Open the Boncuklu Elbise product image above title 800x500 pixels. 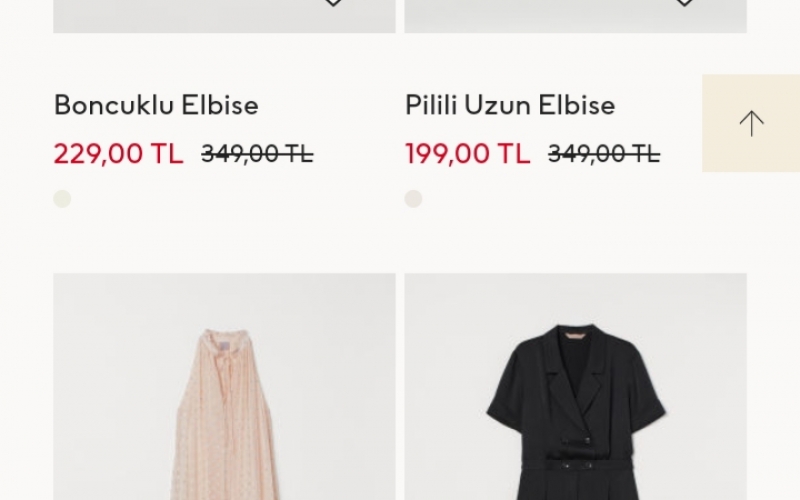click(x=224, y=16)
